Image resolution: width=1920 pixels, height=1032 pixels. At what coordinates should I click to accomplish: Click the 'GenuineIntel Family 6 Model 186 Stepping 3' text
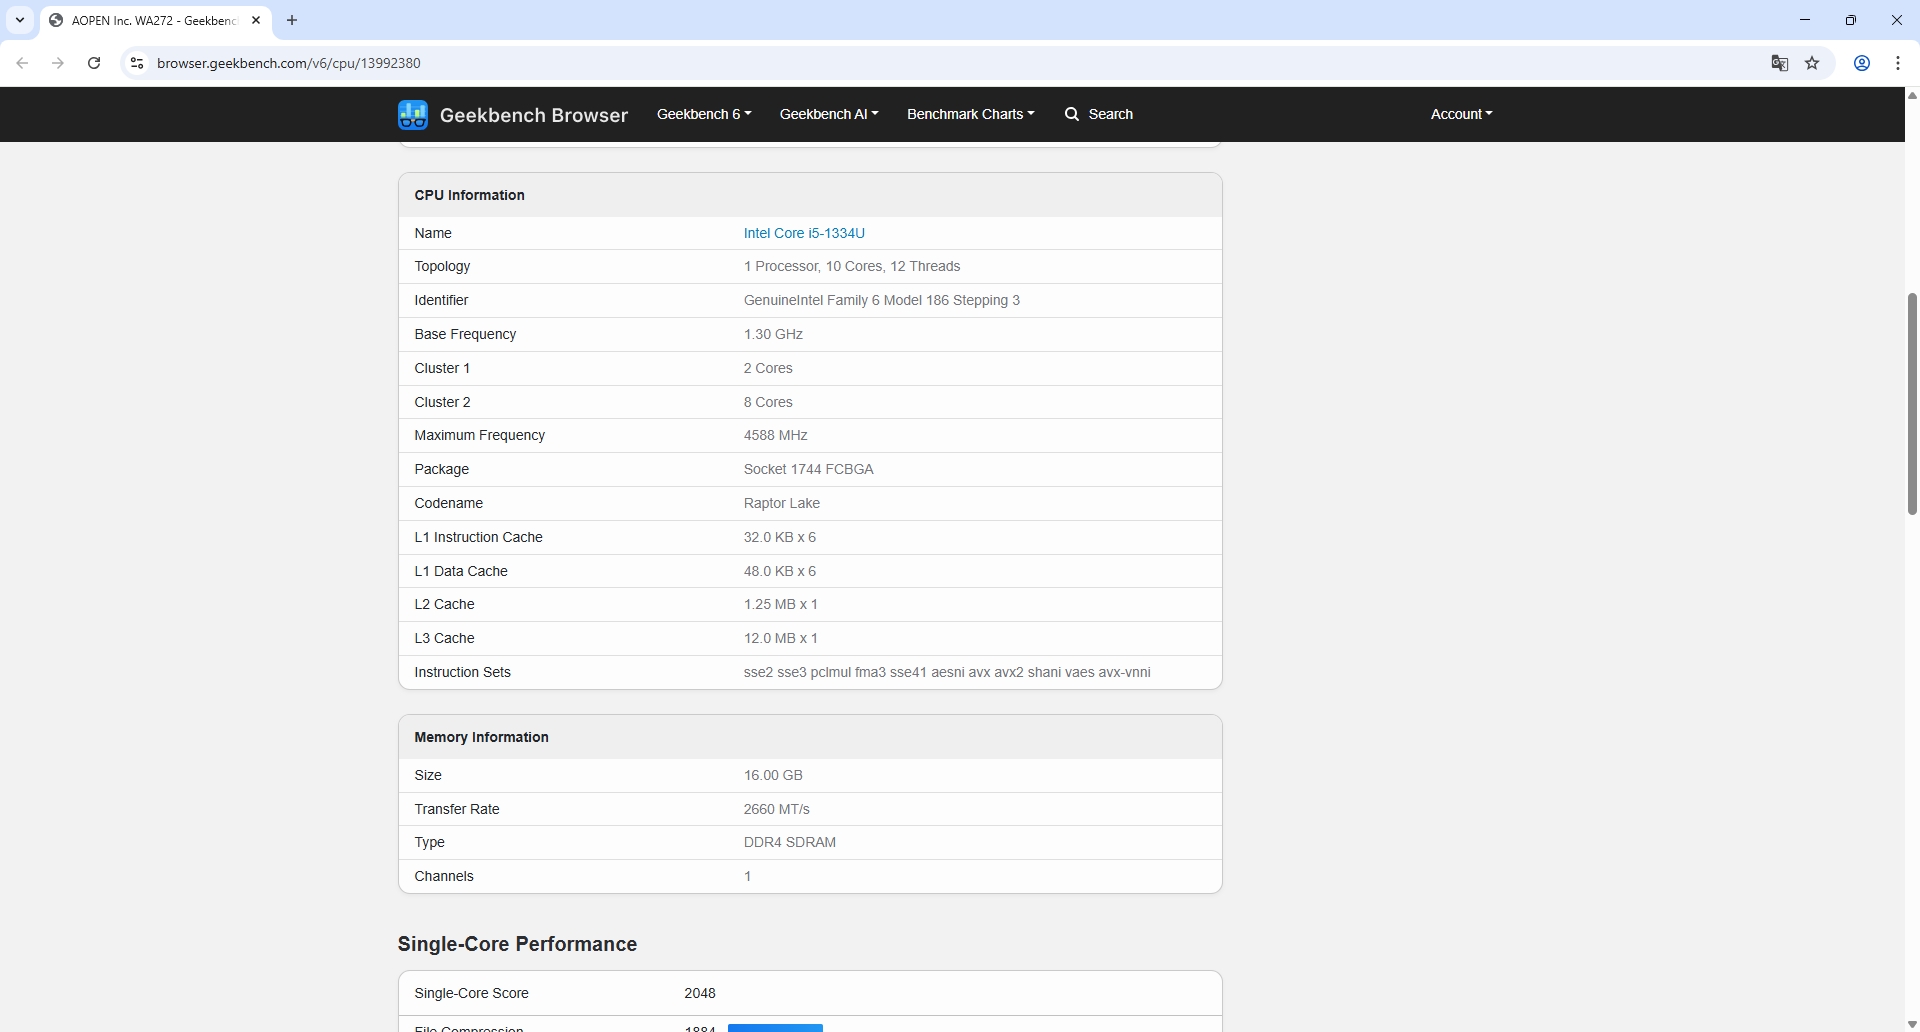pos(882,300)
